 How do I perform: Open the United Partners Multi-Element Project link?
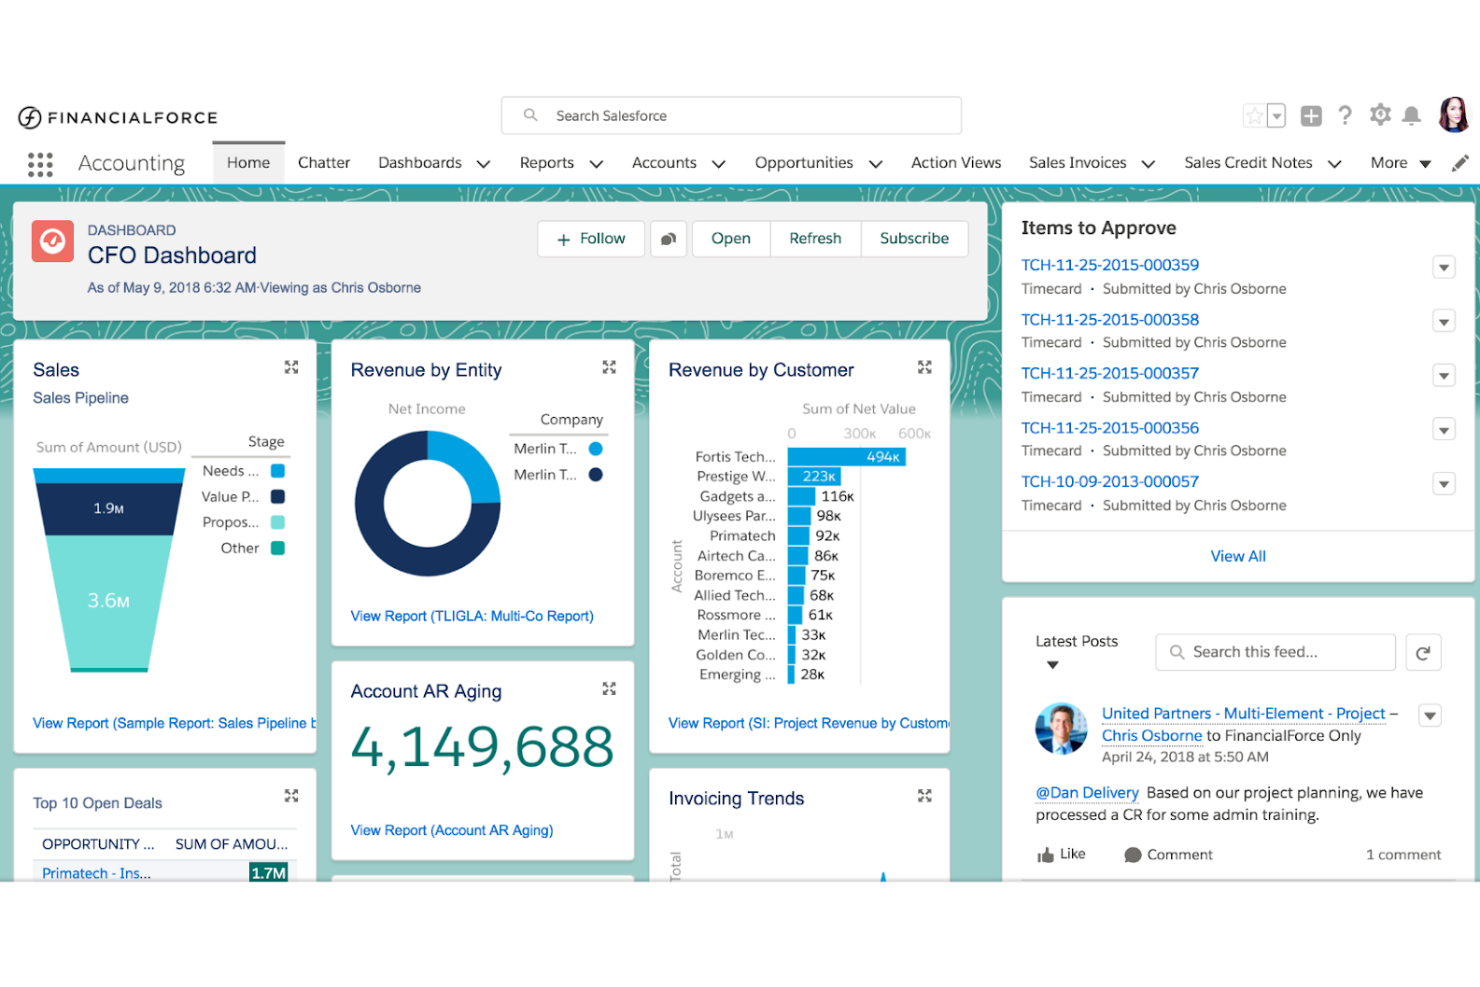point(1243,713)
